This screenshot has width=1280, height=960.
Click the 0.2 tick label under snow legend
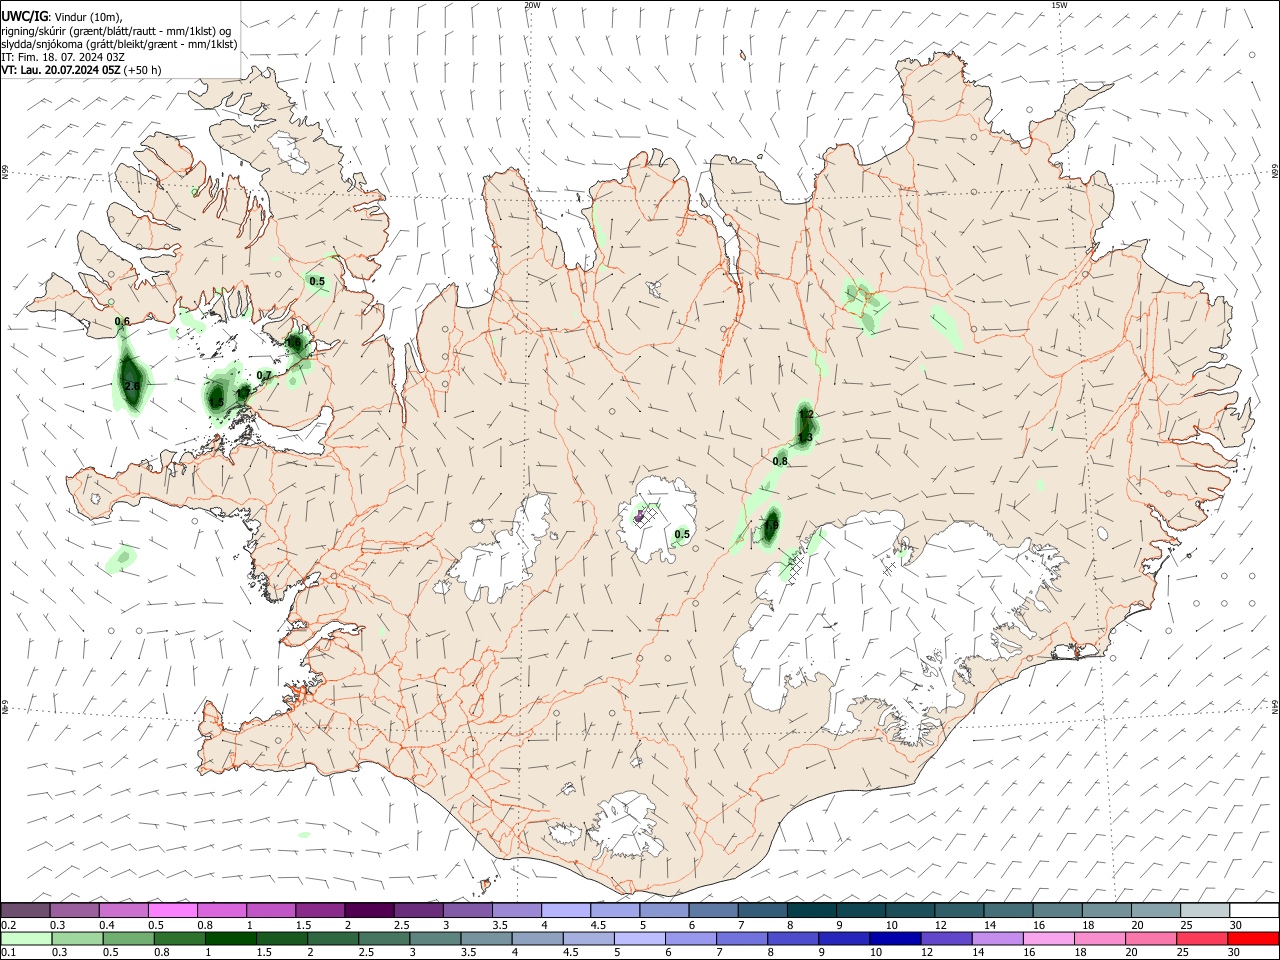[x=9, y=925]
